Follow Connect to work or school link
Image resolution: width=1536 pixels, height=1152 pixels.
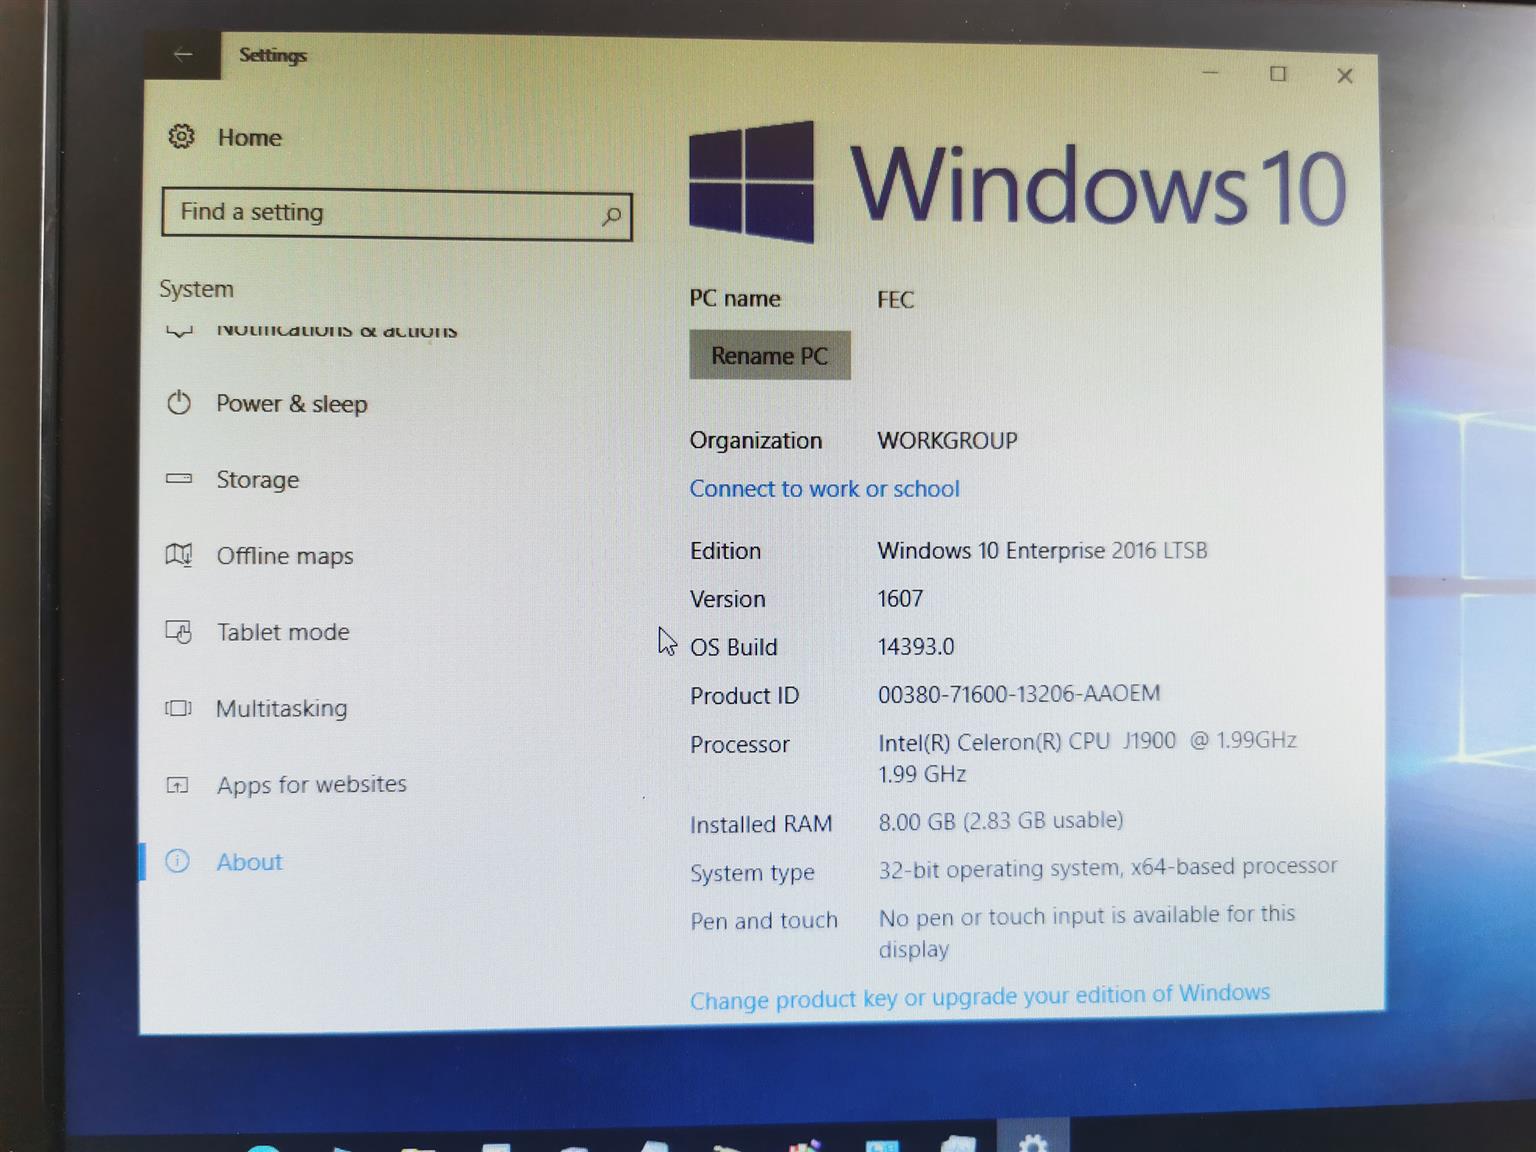coord(824,489)
